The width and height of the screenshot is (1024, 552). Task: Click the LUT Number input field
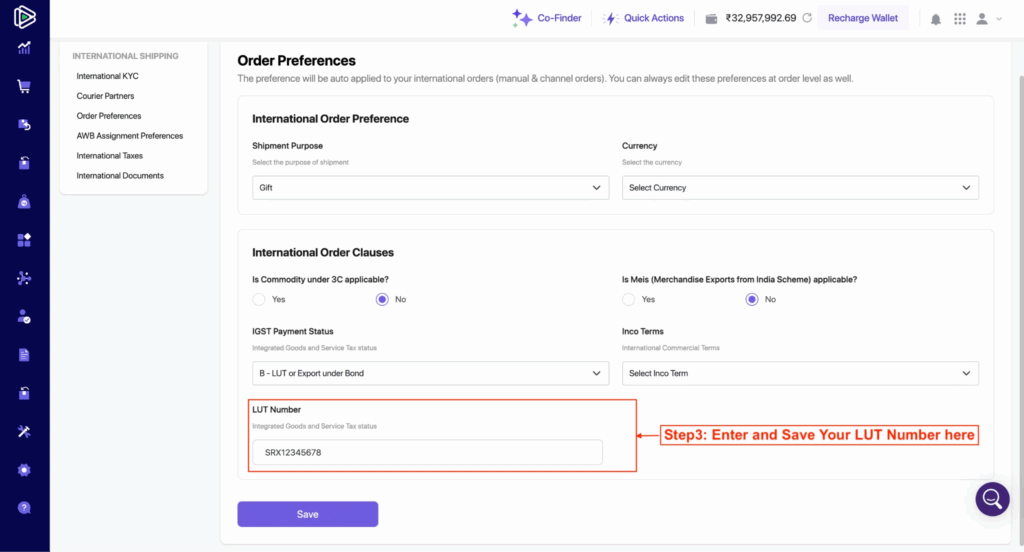pyautogui.click(x=427, y=452)
